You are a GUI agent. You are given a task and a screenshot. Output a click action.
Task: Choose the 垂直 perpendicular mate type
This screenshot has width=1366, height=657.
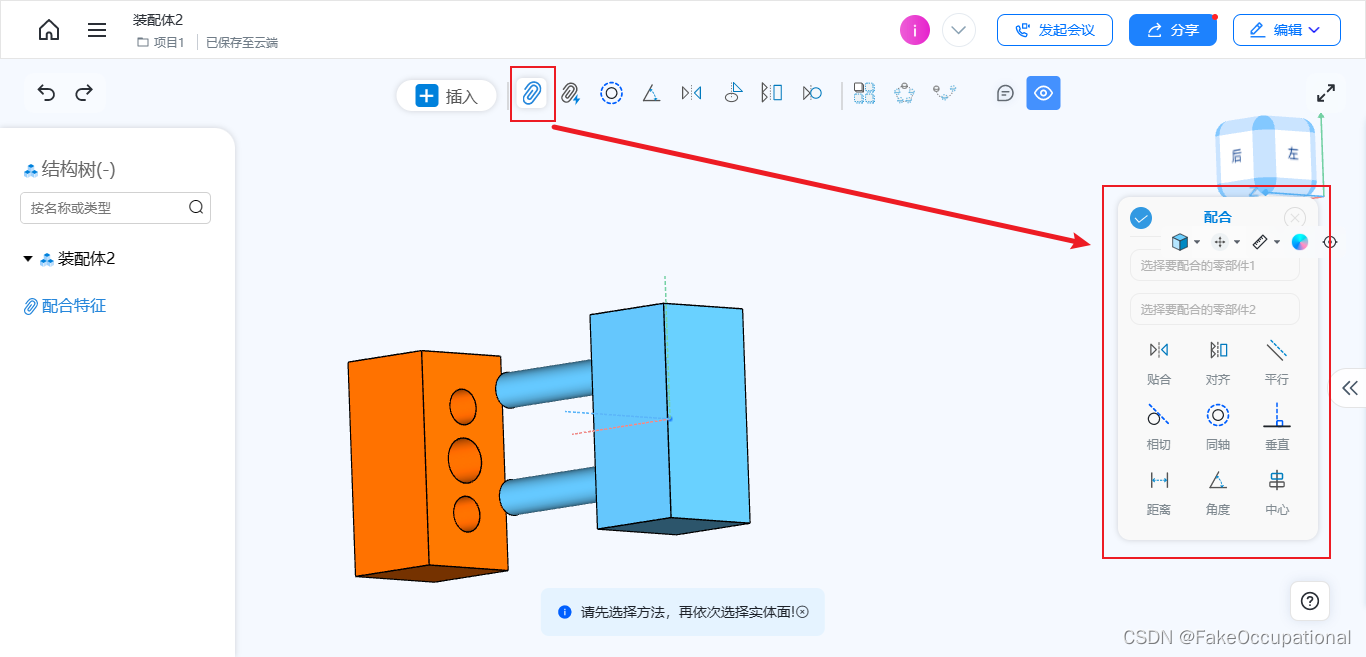[1277, 427]
